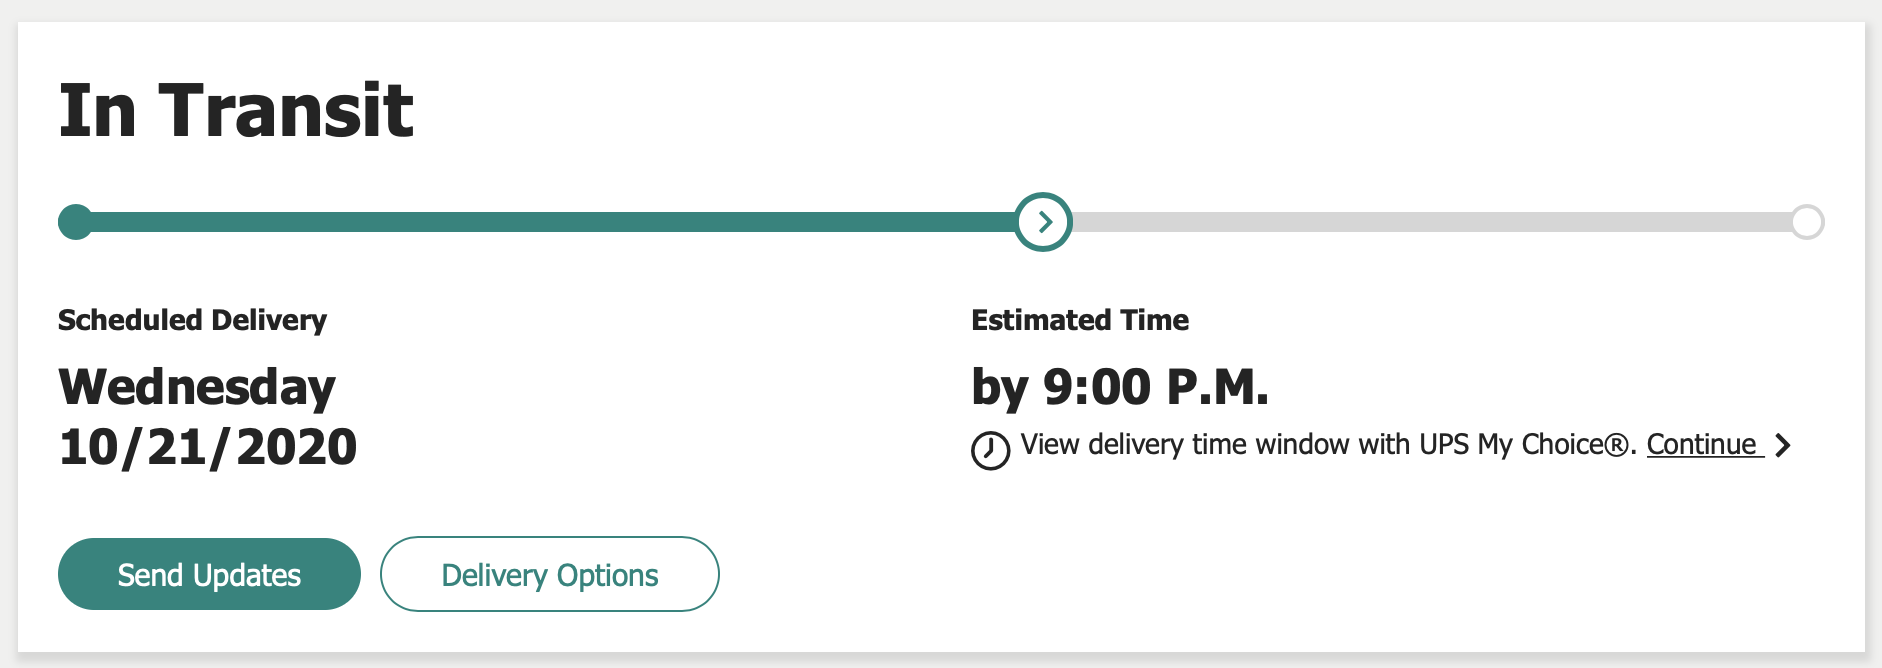Viewport: 1882px width, 668px height.
Task: Click the chevron arrow after Continue
Action: point(1782,445)
